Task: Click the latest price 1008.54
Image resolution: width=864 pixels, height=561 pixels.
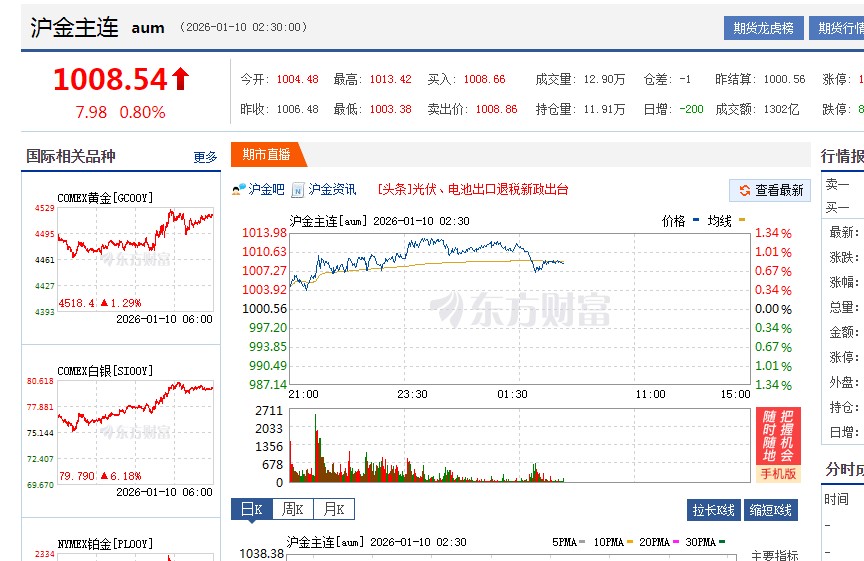Action: pyautogui.click(x=110, y=79)
